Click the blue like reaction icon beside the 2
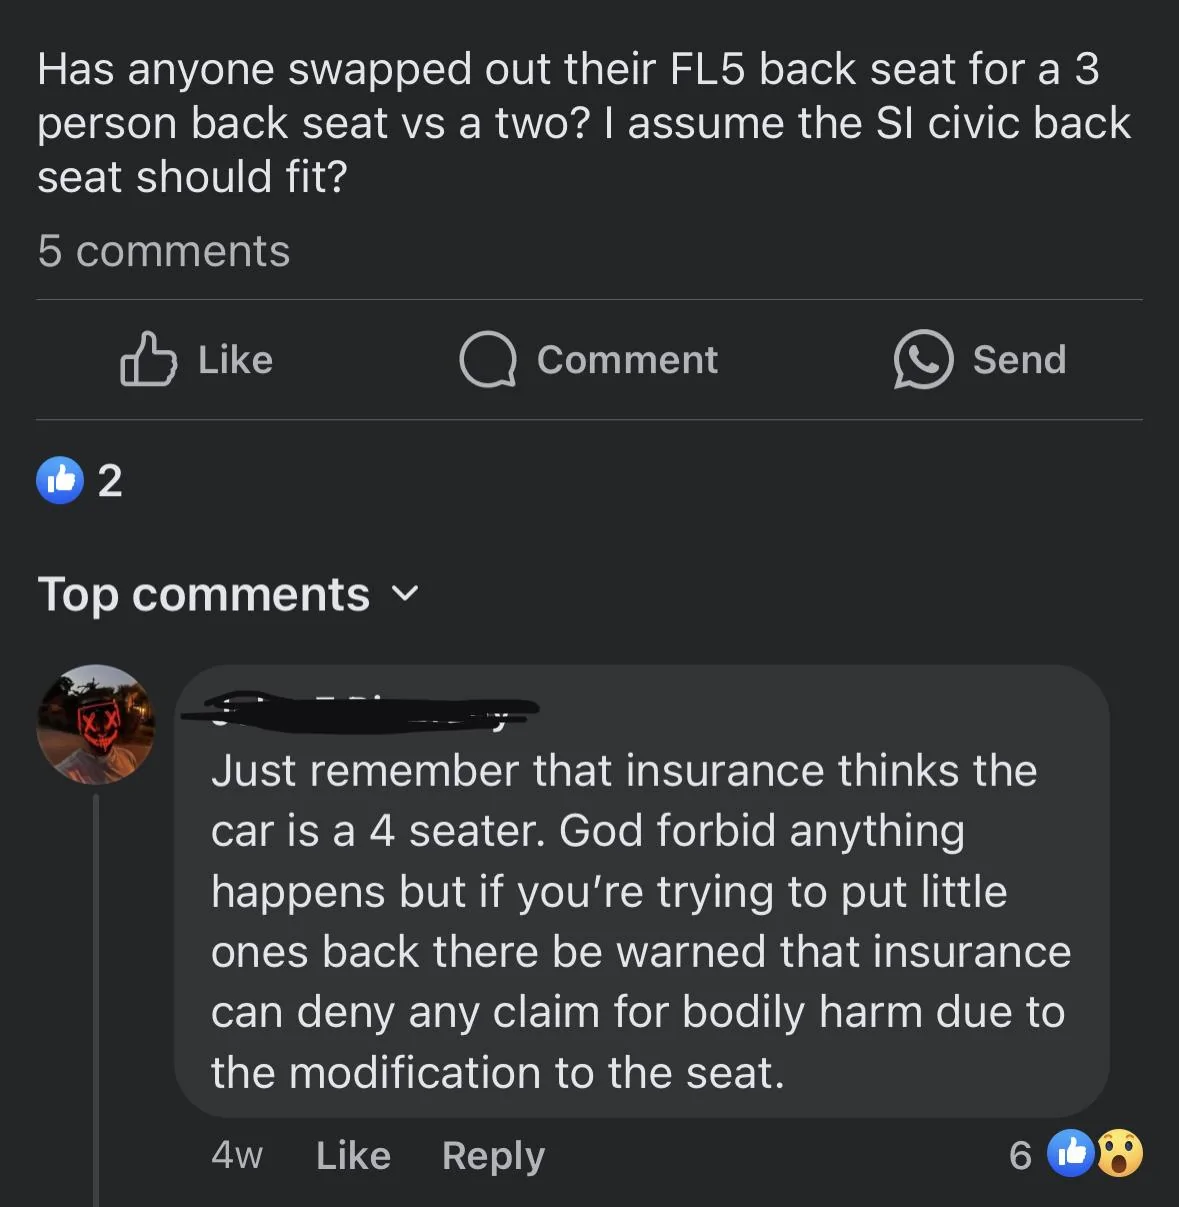Screen dimensions: 1179x1207 coord(60,480)
